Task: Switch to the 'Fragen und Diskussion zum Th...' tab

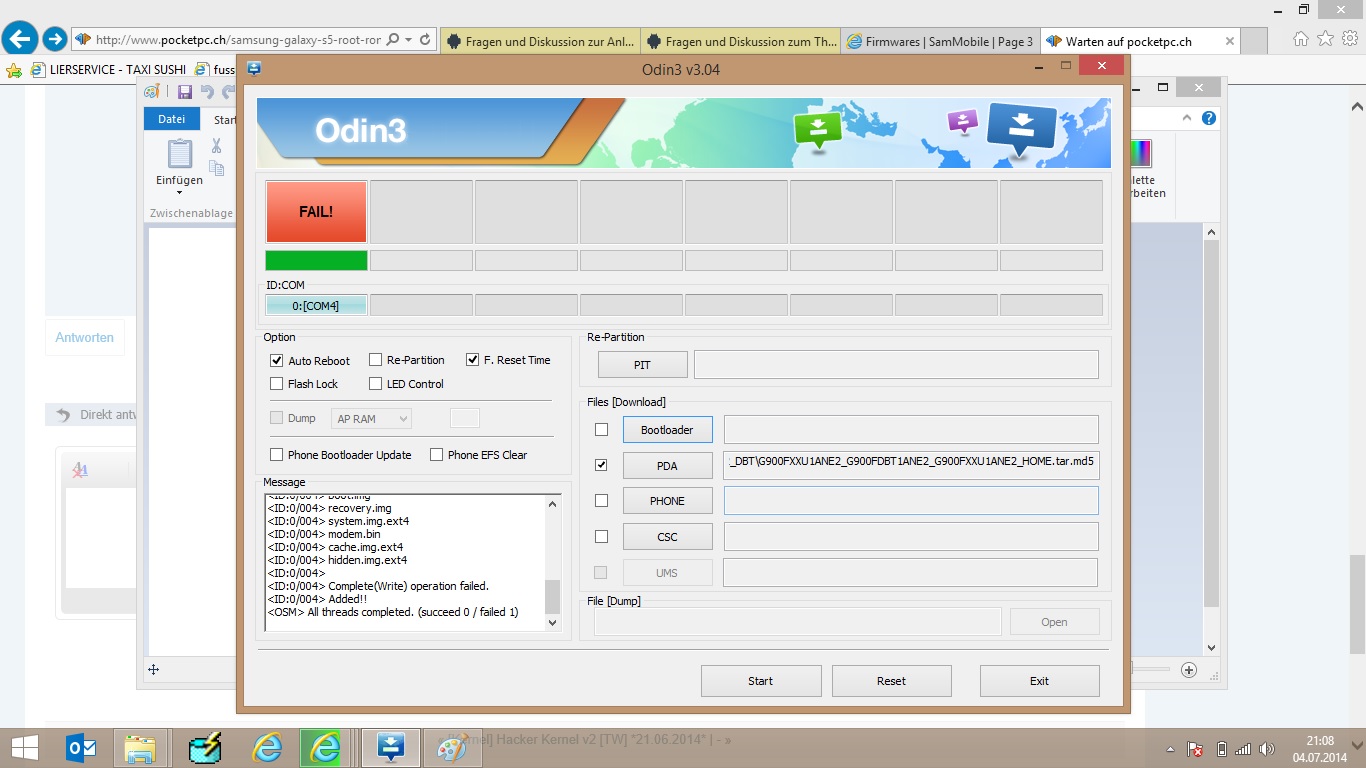Action: (x=741, y=41)
